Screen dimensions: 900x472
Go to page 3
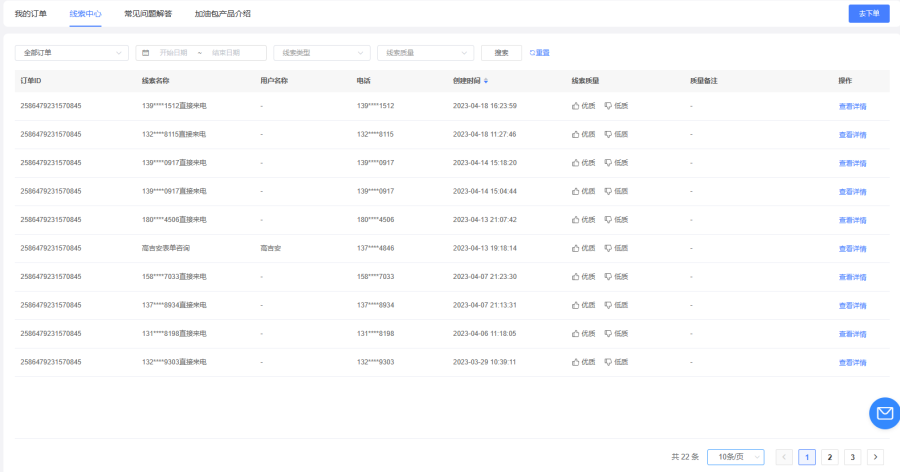(852, 457)
